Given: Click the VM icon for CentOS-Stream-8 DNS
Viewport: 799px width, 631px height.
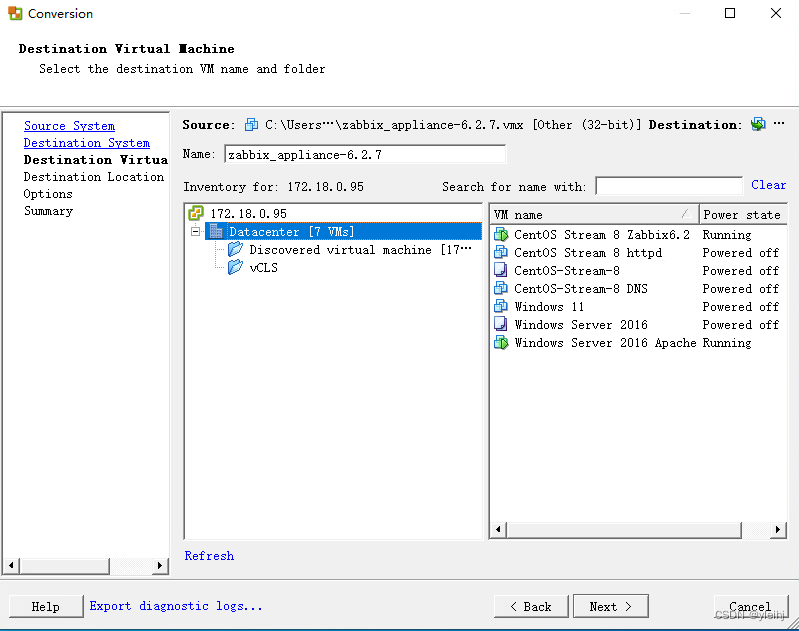Looking at the screenshot, I should point(501,288).
